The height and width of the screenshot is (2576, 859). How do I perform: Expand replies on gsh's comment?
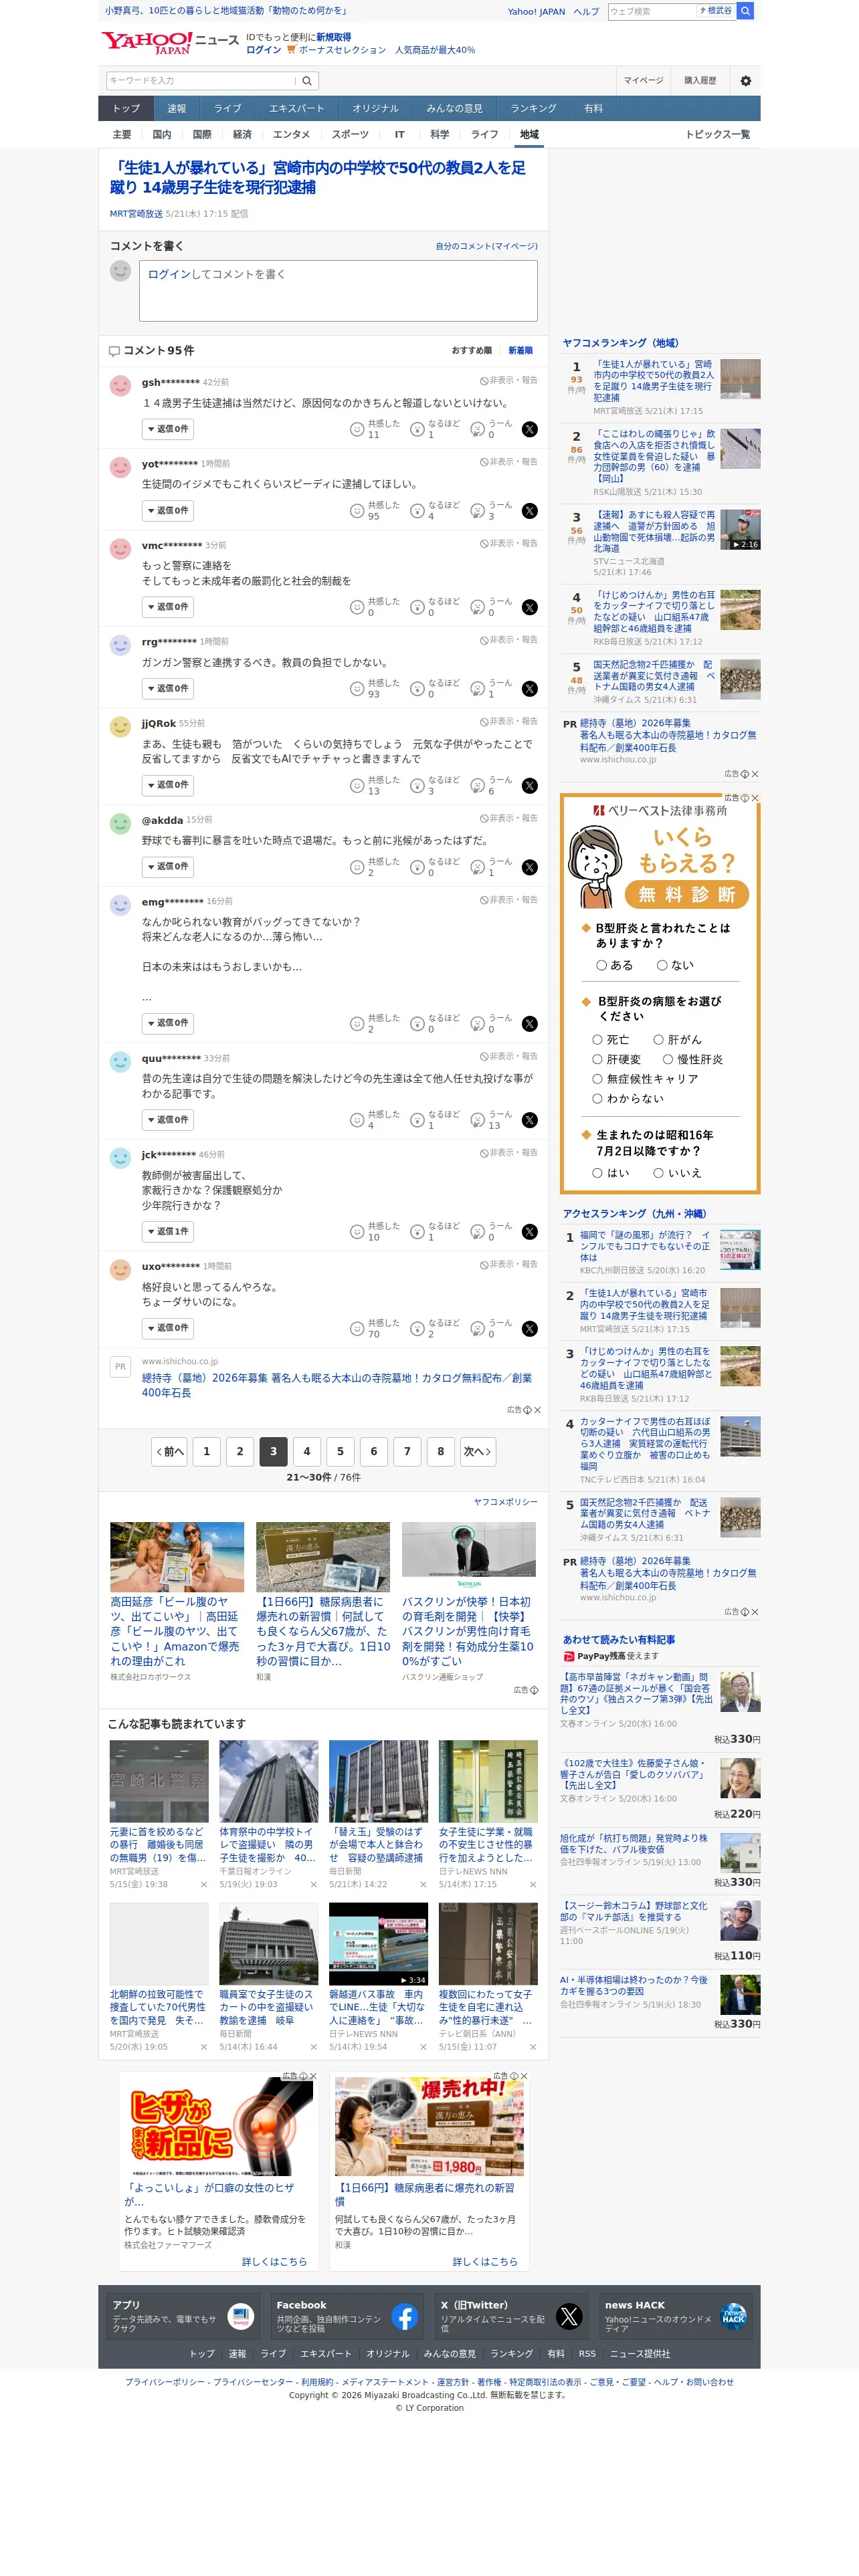tap(168, 429)
